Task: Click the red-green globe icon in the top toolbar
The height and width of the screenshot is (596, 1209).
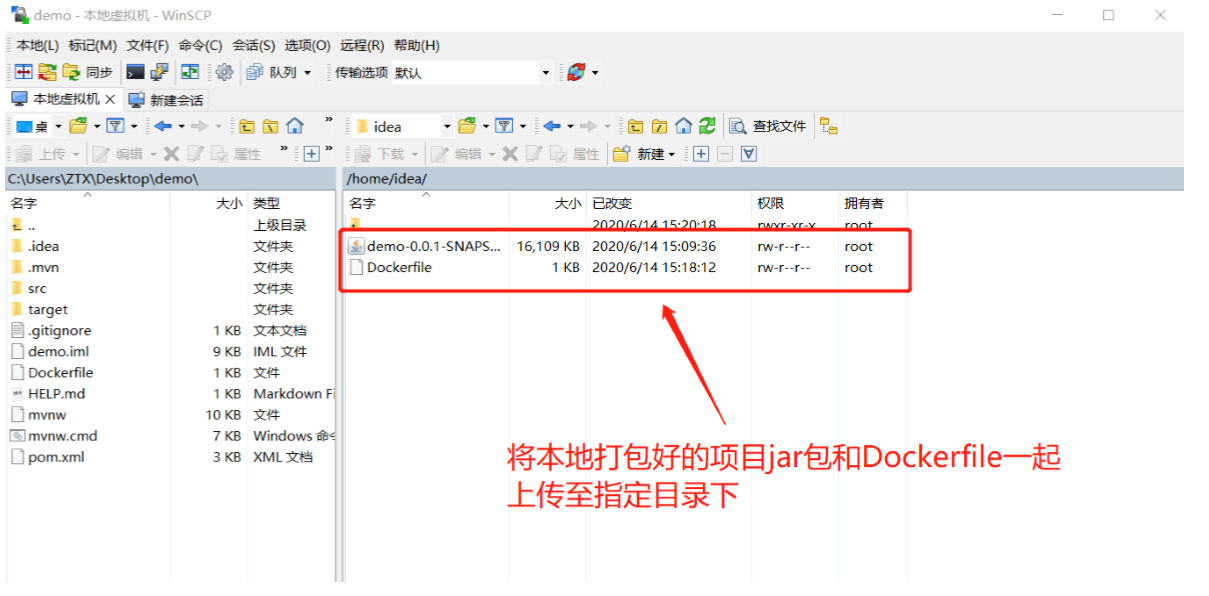Action: [x=576, y=72]
